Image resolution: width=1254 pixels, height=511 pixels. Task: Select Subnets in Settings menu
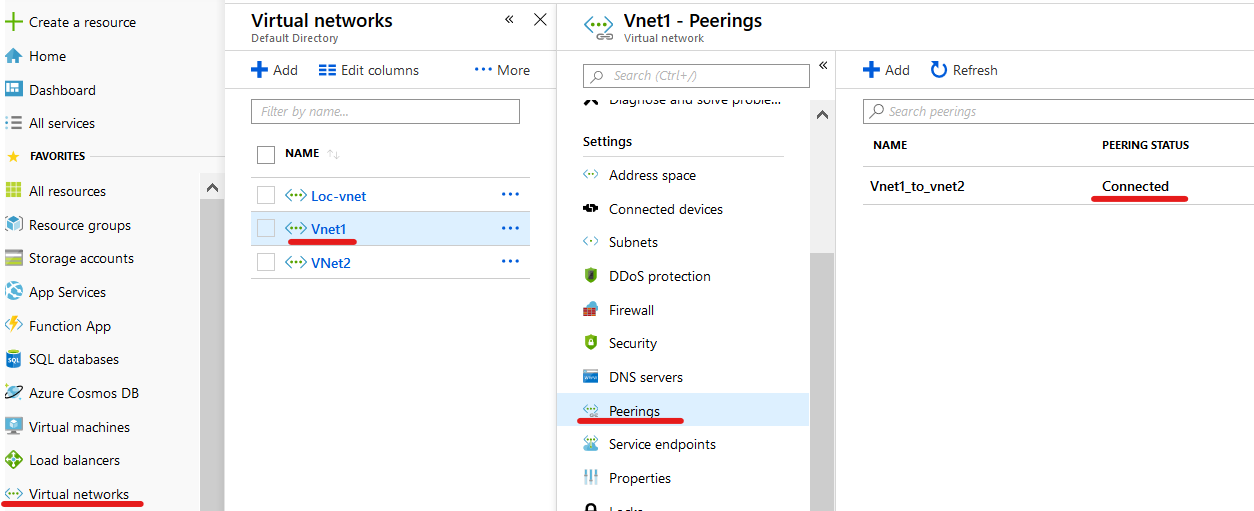[x=633, y=242]
